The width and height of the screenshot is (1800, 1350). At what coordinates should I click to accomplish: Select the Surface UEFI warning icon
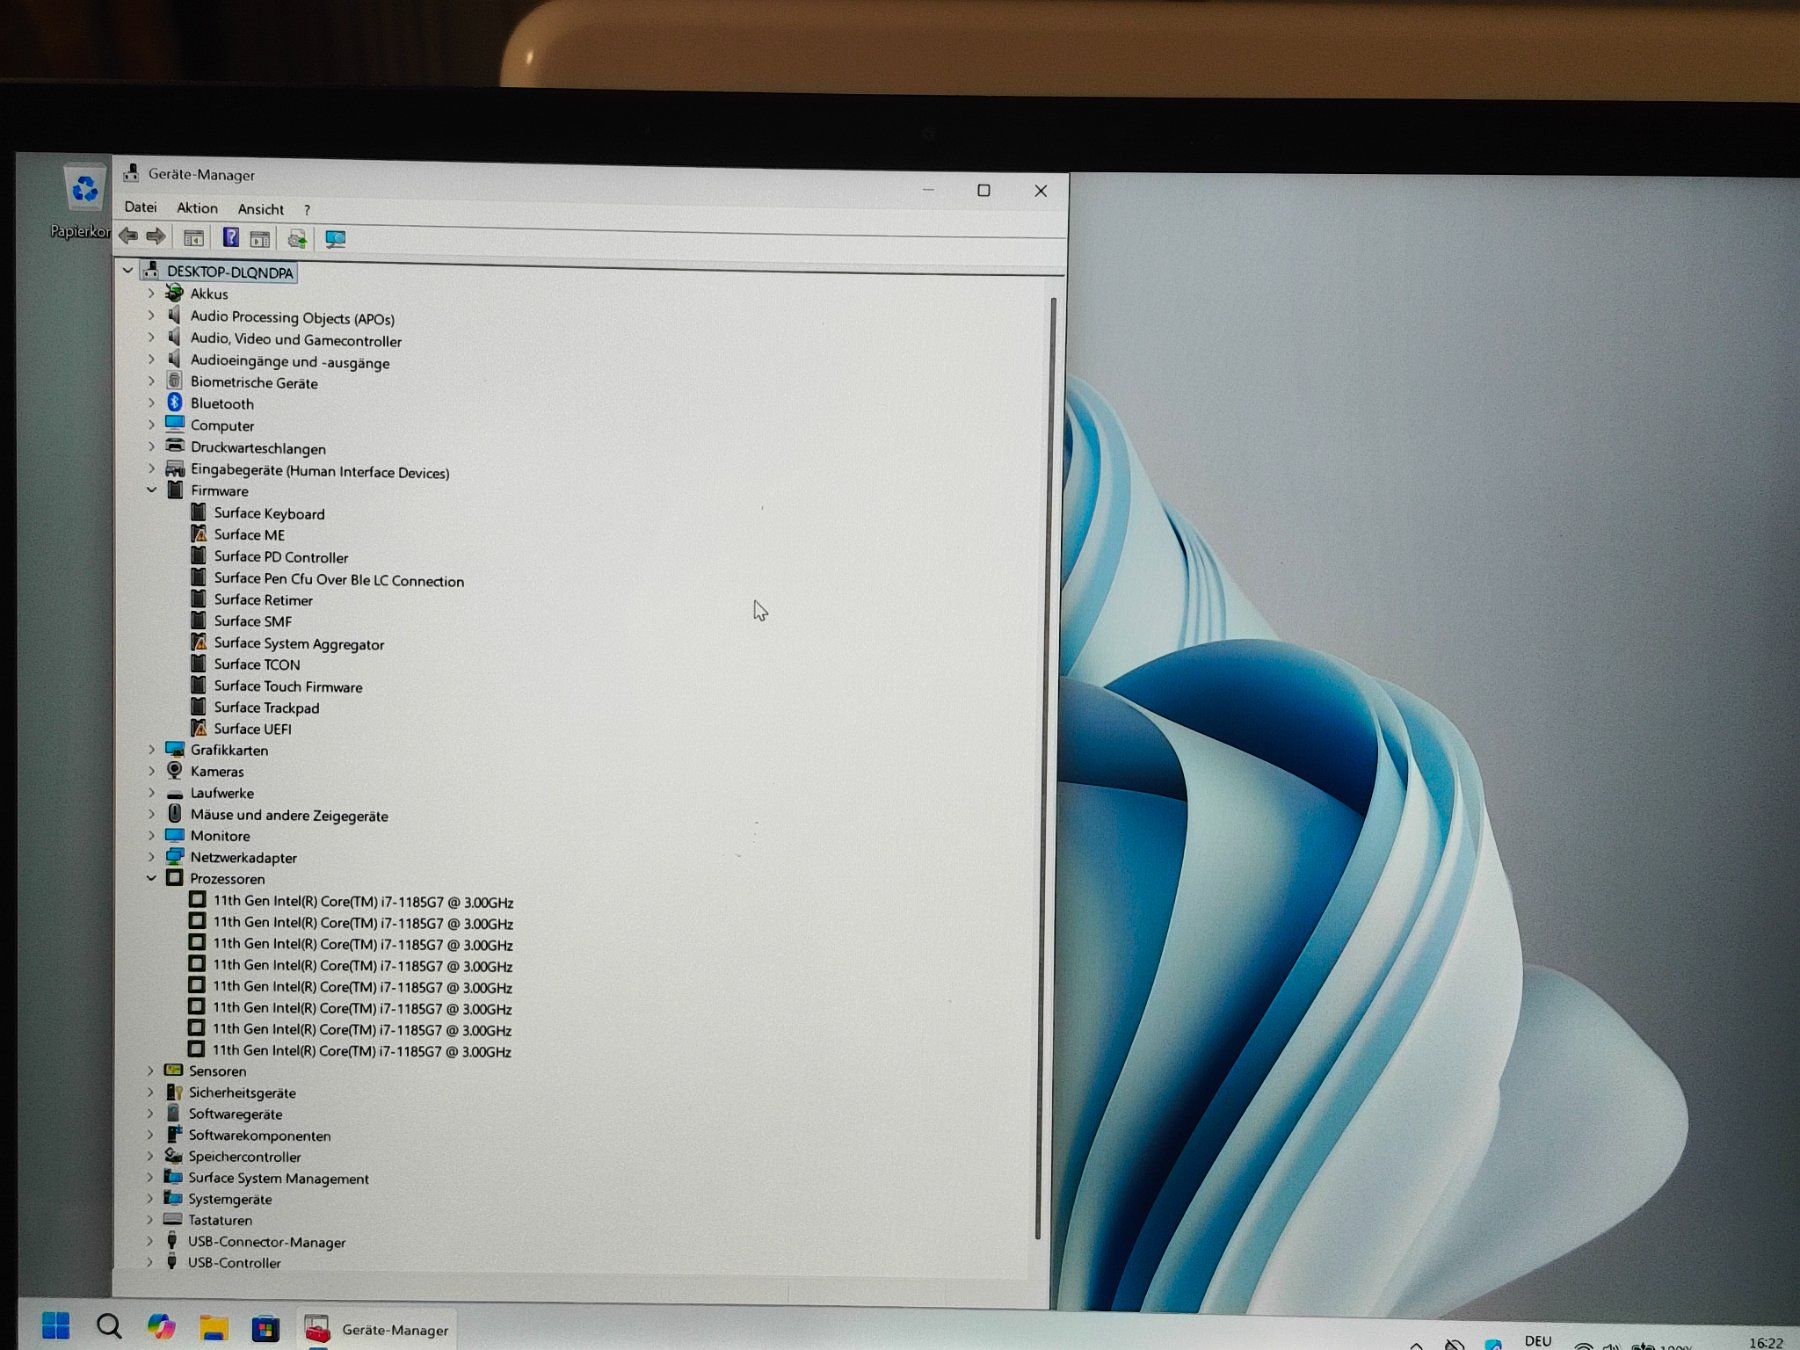point(199,728)
